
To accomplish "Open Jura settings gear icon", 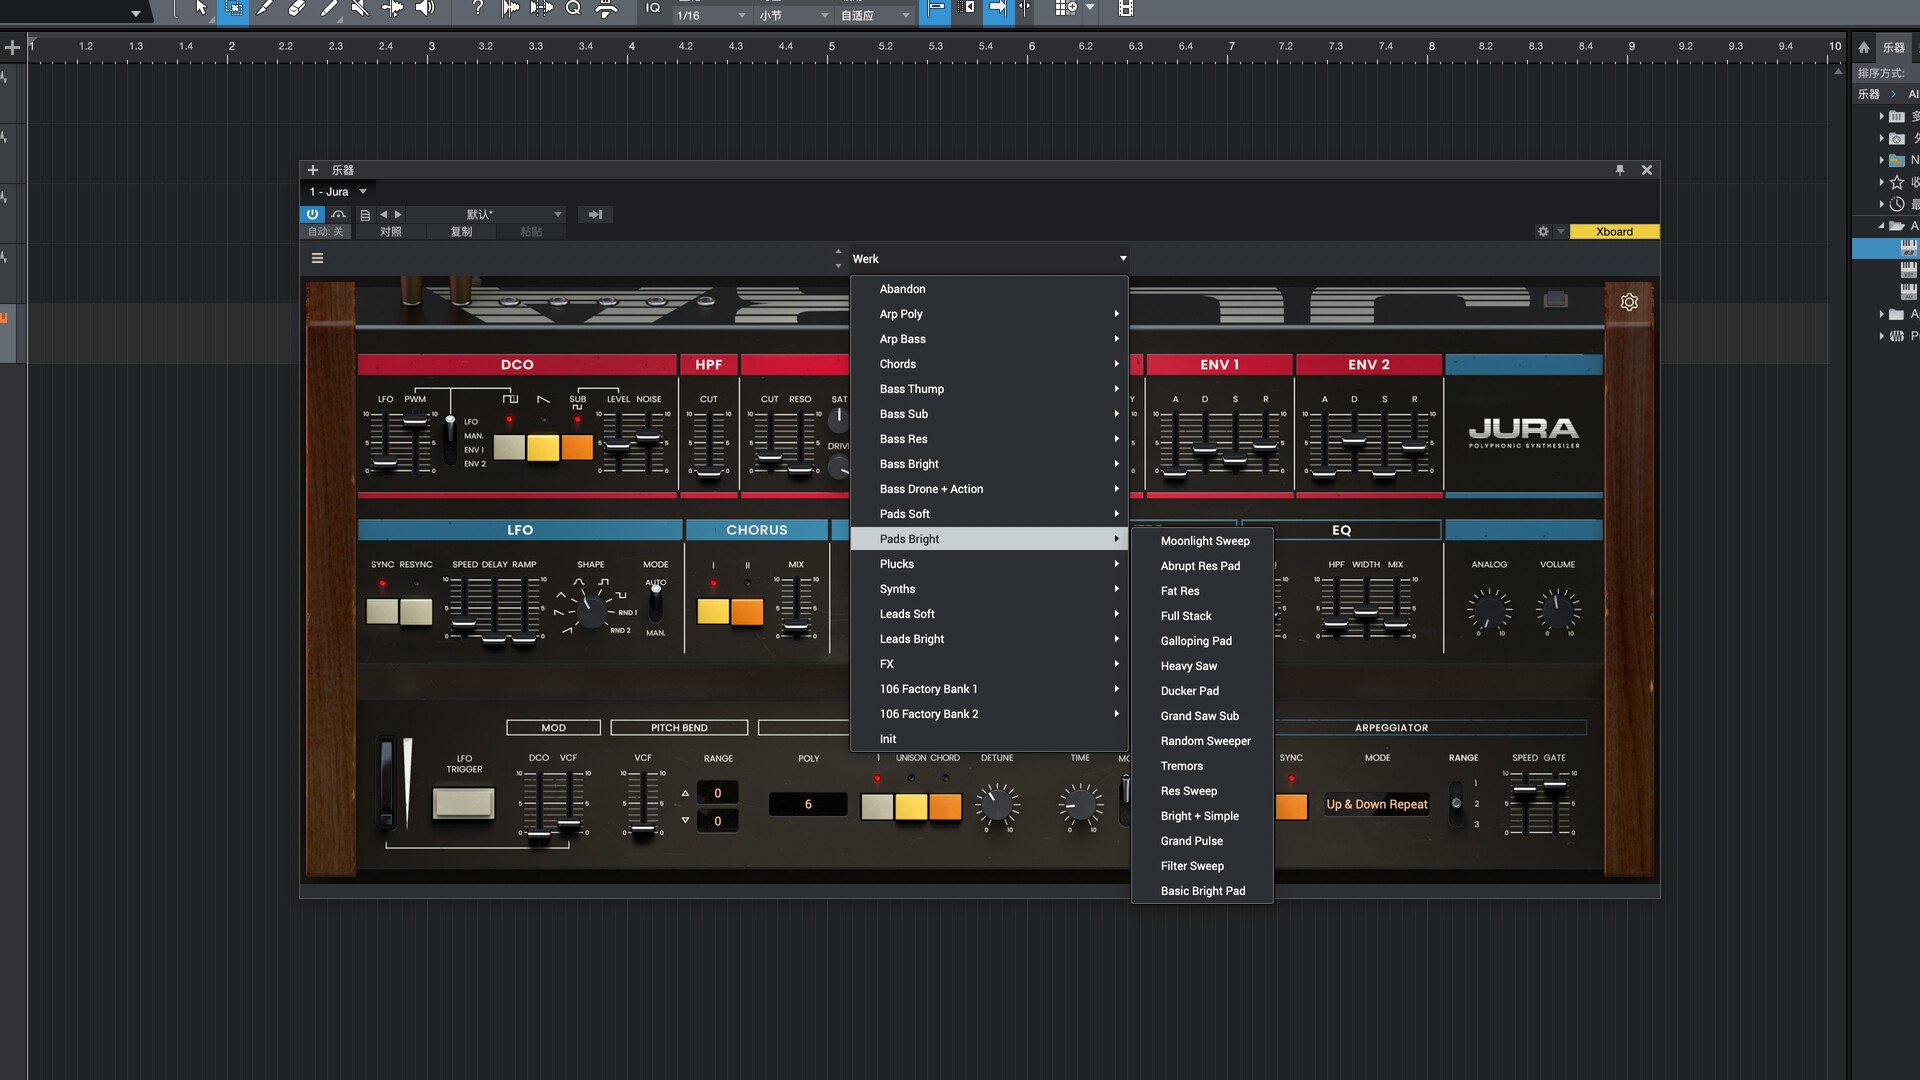I will (1629, 302).
